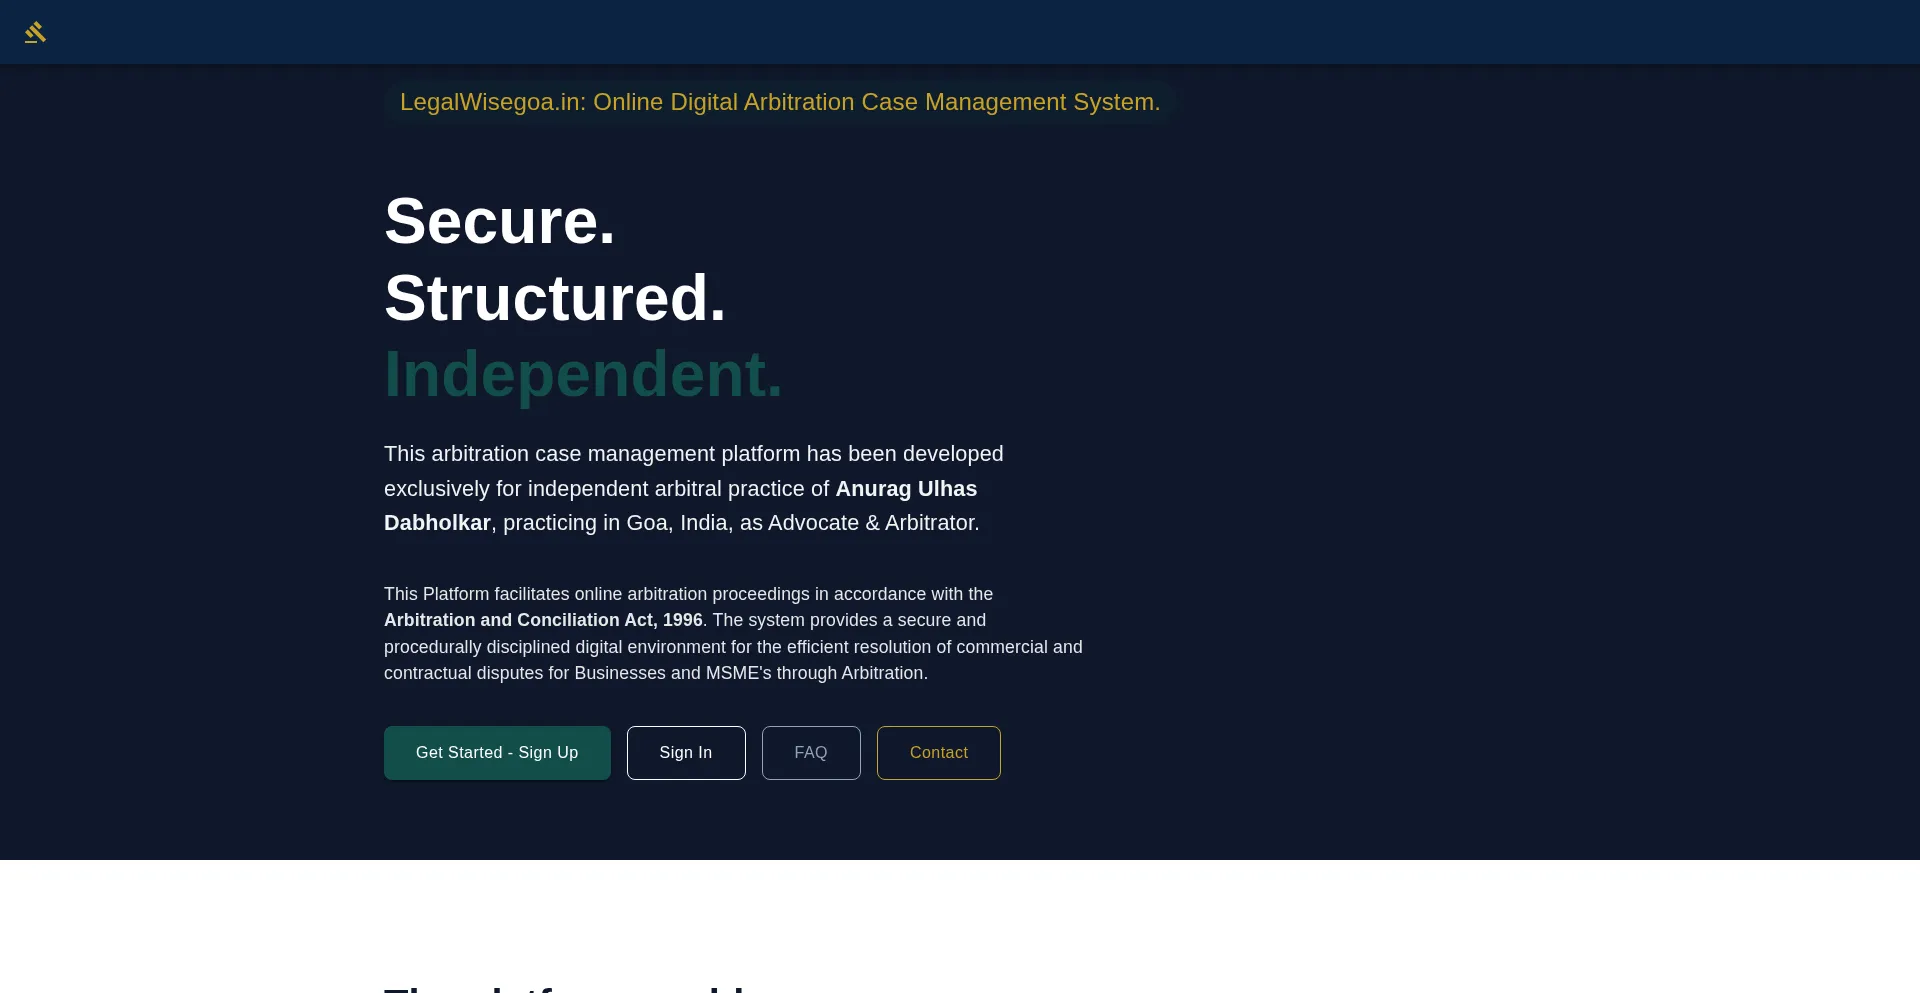Image resolution: width=1920 pixels, height=993 pixels.
Task: Select the Contact button
Action: tap(939, 753)
